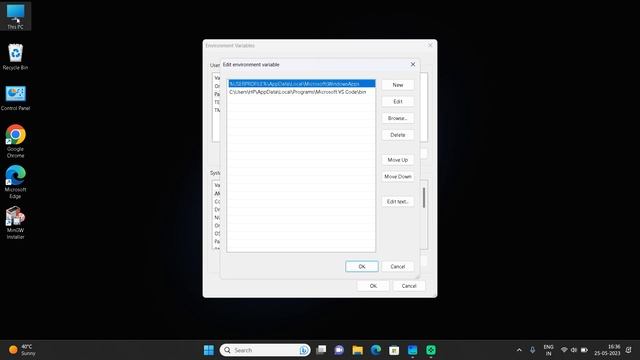Click Move Down button

pos(398,177)
